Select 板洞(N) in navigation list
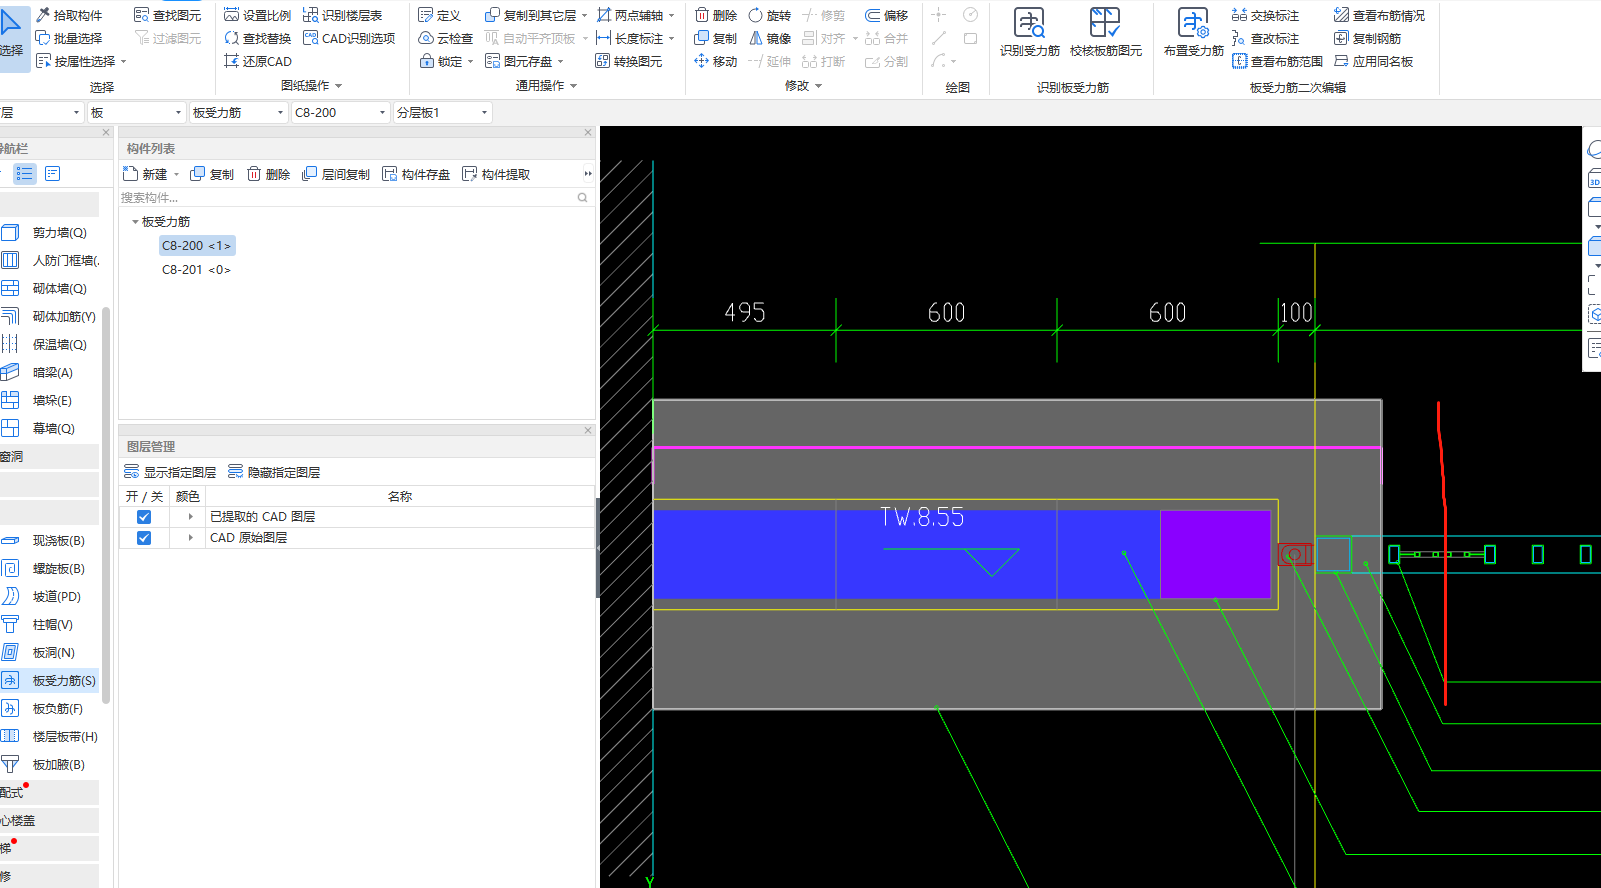Screen dimensions: 1601x888 50,653
